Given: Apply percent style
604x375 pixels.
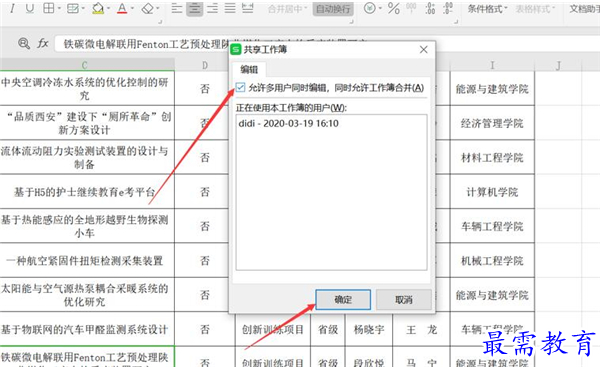Looking at the screenshot, I should coord(394,8).
